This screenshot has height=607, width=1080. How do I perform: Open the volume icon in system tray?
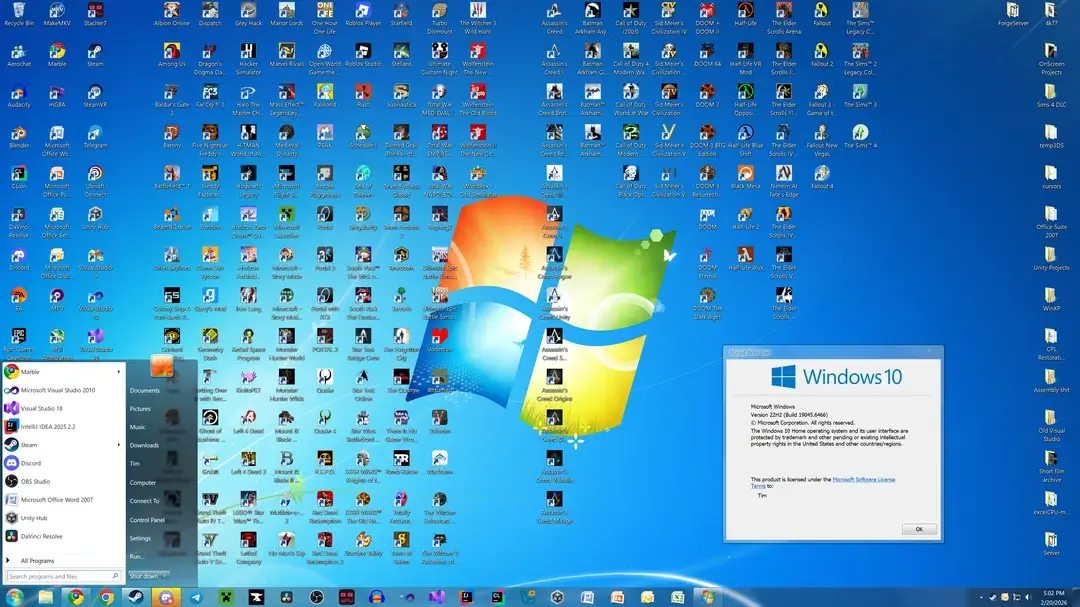coord(1028,597)
